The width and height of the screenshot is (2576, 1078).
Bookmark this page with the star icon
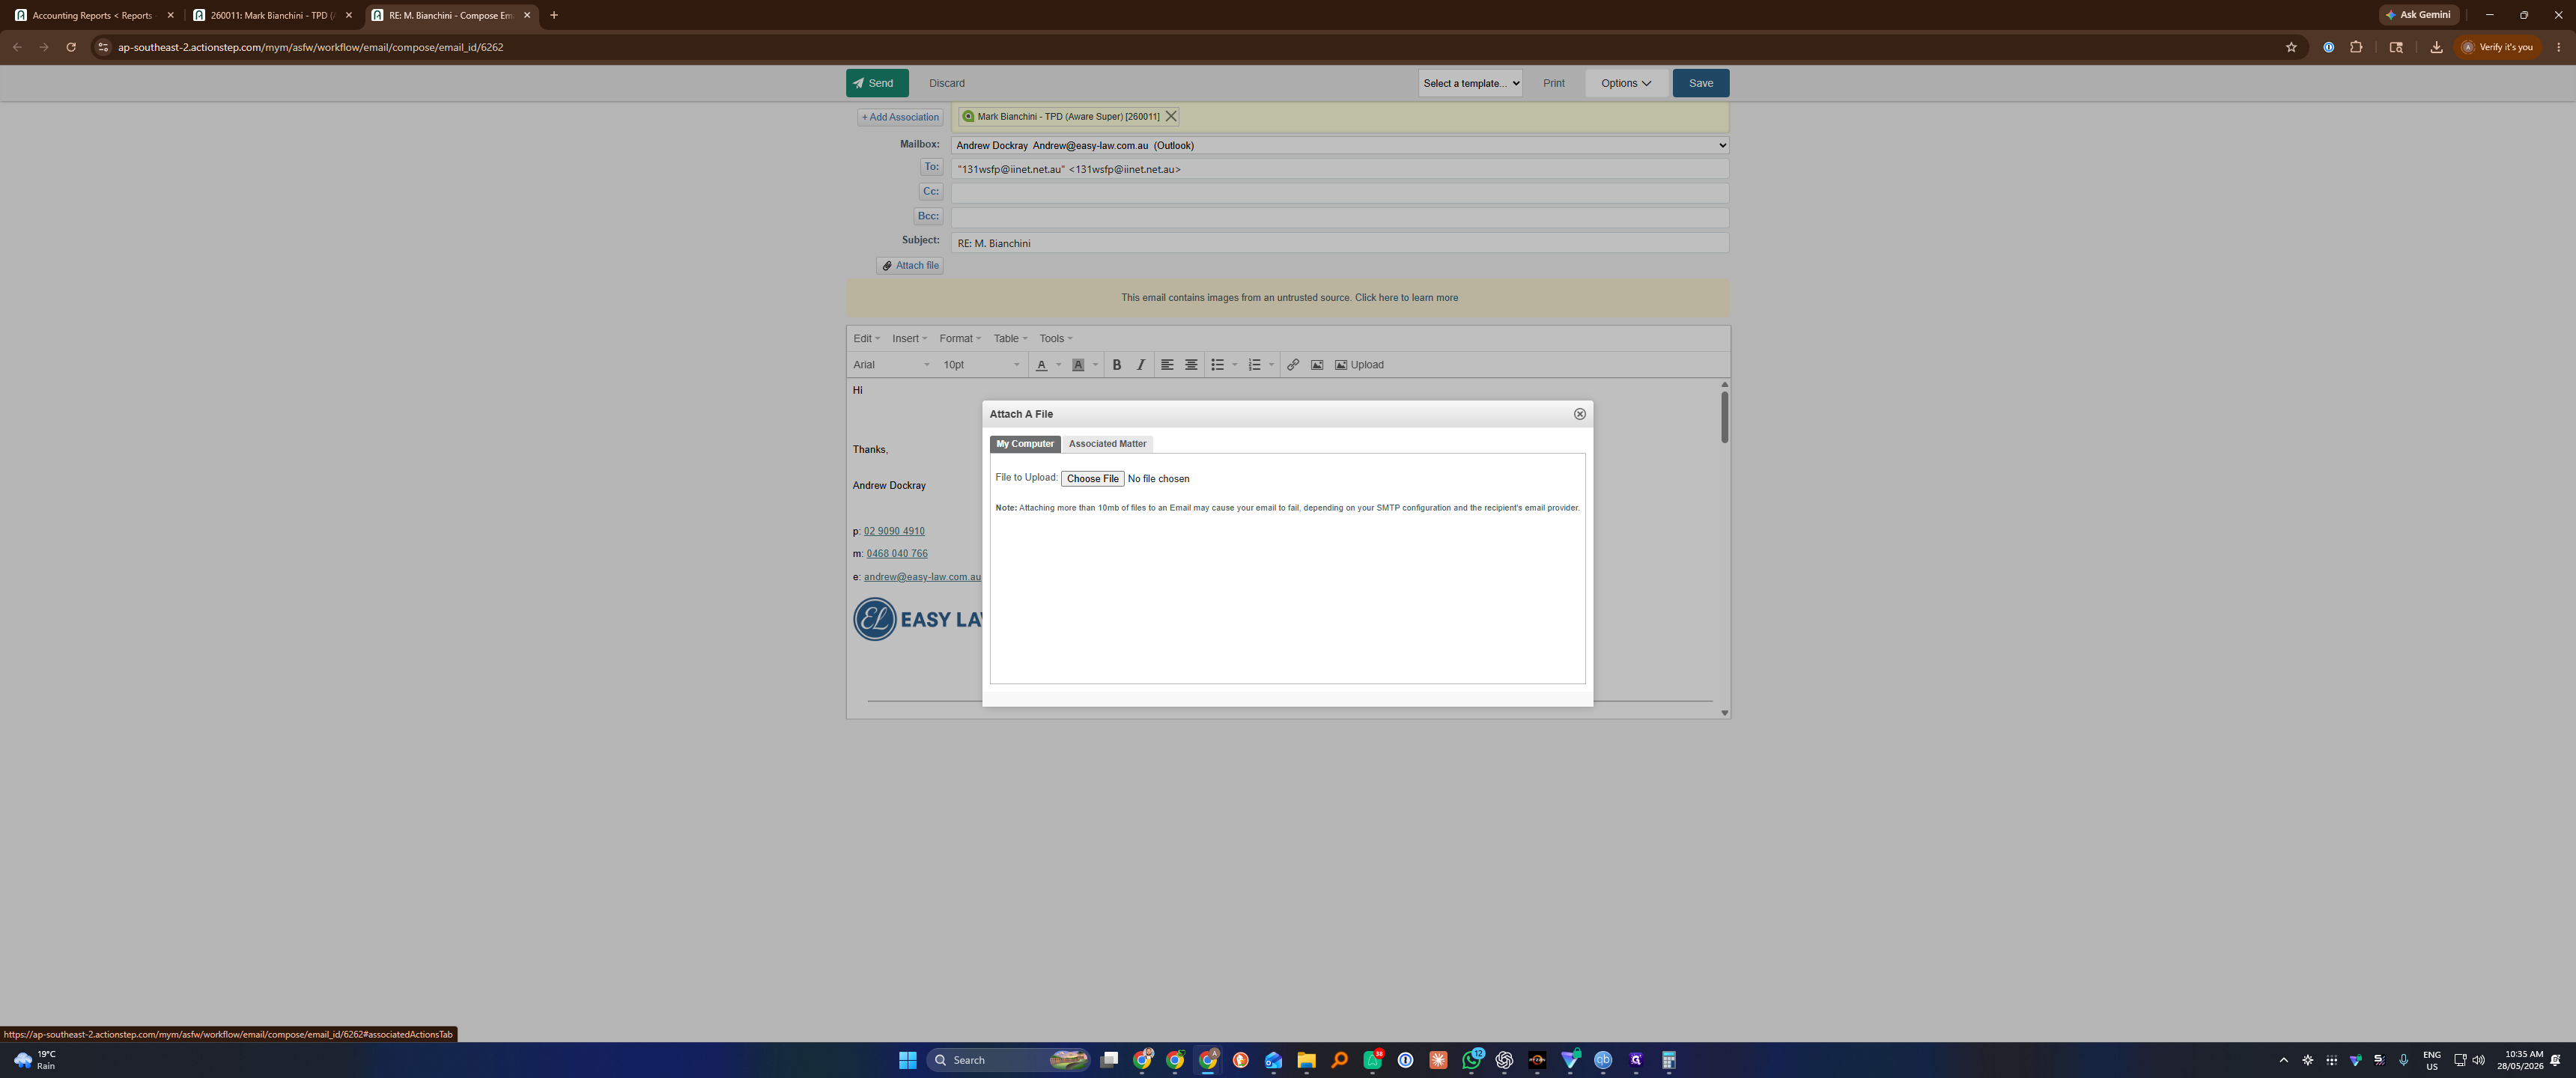(2291, 47)
